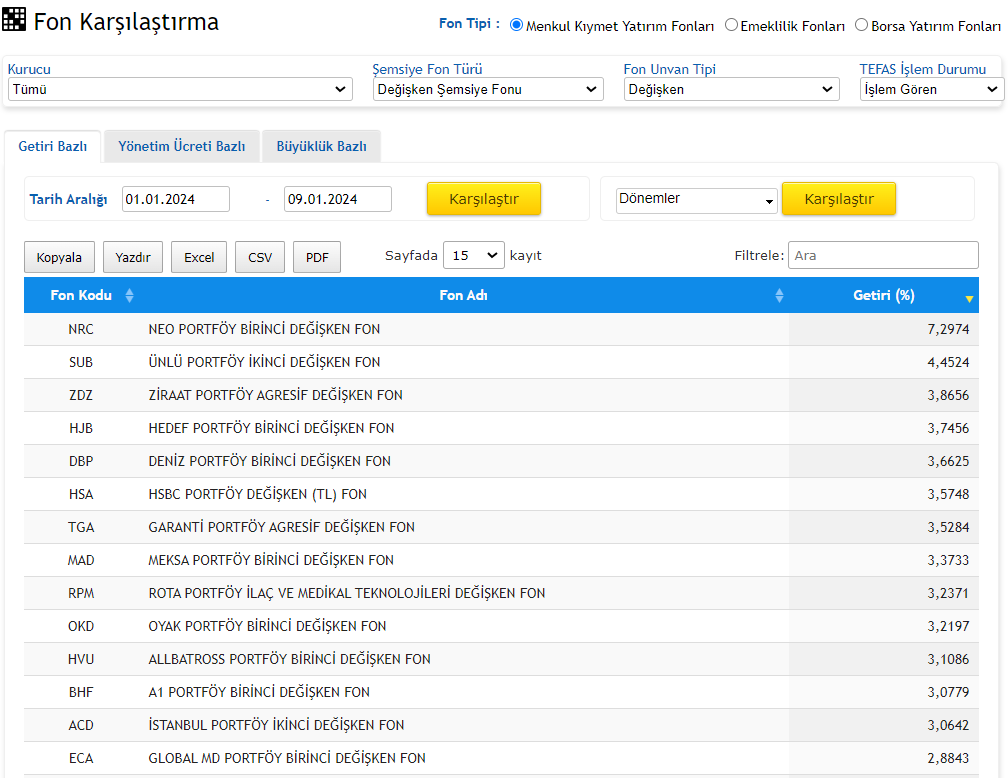Change records per page dropdown

(474, 255)
